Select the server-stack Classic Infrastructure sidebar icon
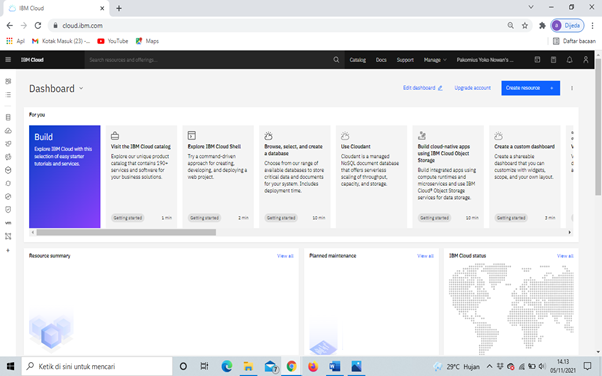This screenshot has width=602, height=376. pos(8,117)
